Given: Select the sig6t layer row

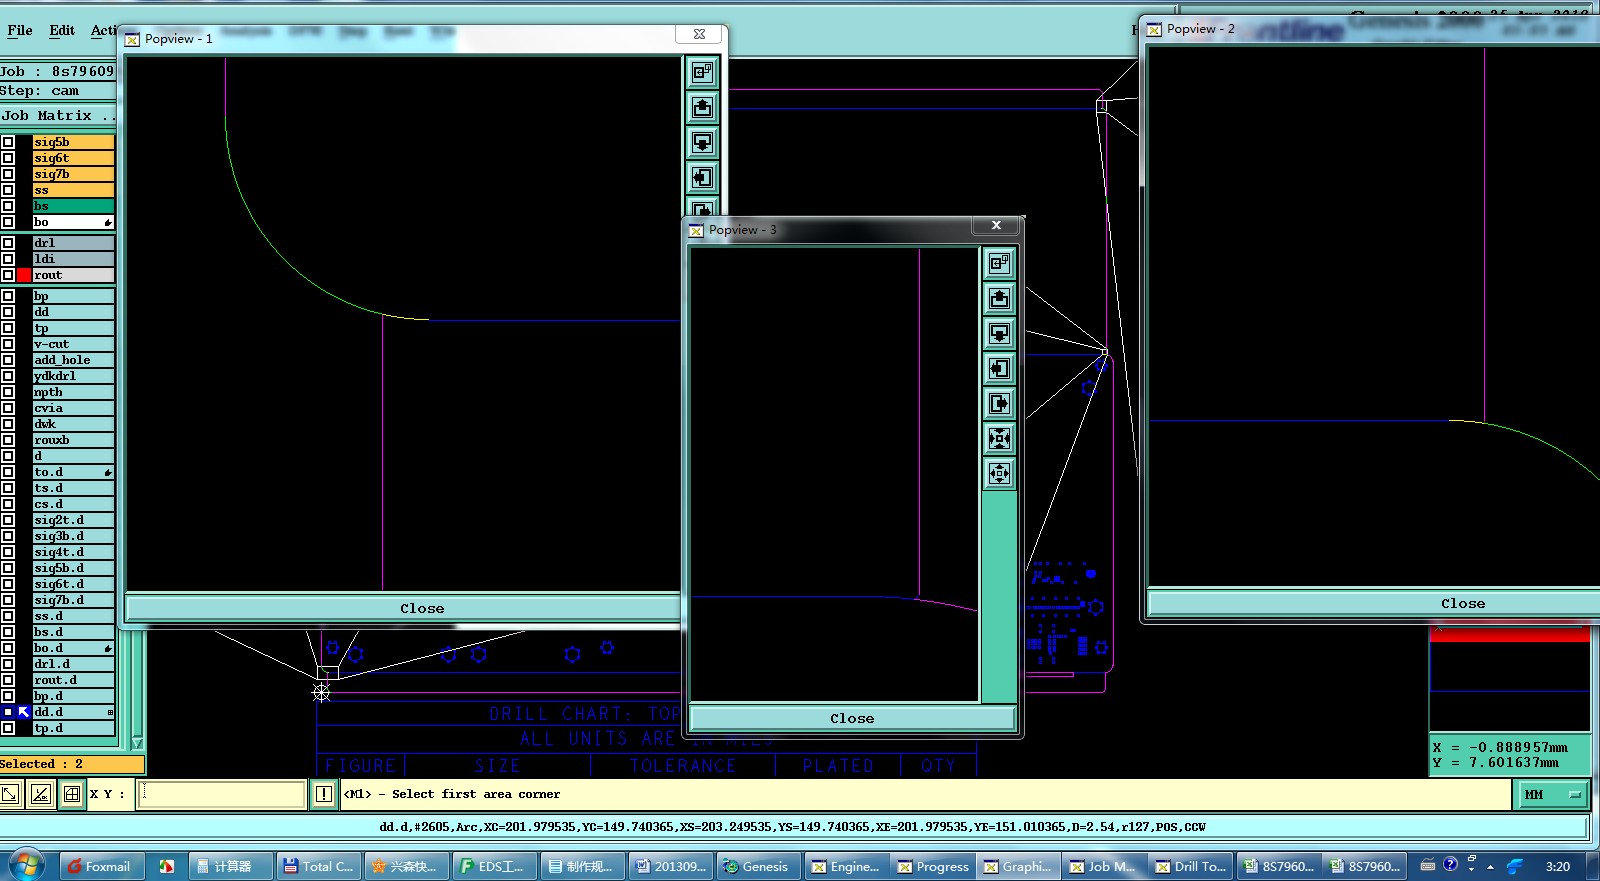Looking at the screenshot, I should [x=74, y=158].
